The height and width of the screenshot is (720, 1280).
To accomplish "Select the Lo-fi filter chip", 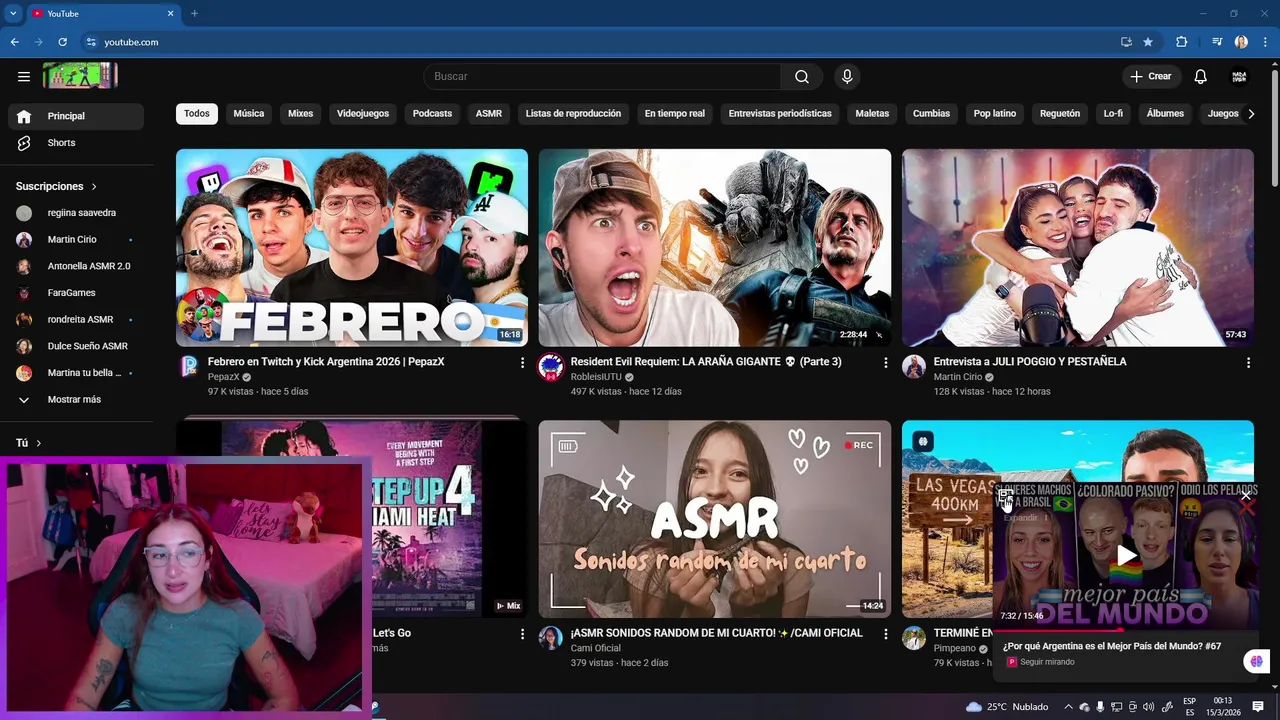I will [1113, 114].
